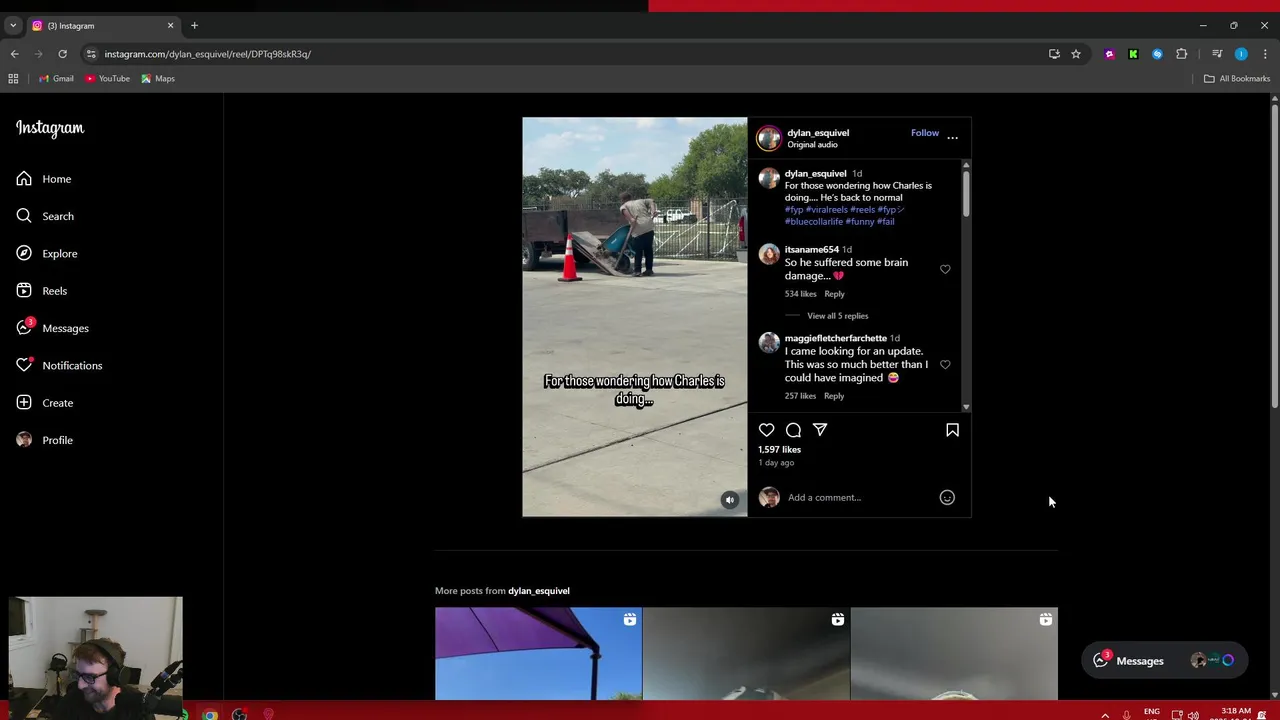1280x720 pixels.
Task: Like maggiefletcherfarchette's comment
Action: (945, 365)
